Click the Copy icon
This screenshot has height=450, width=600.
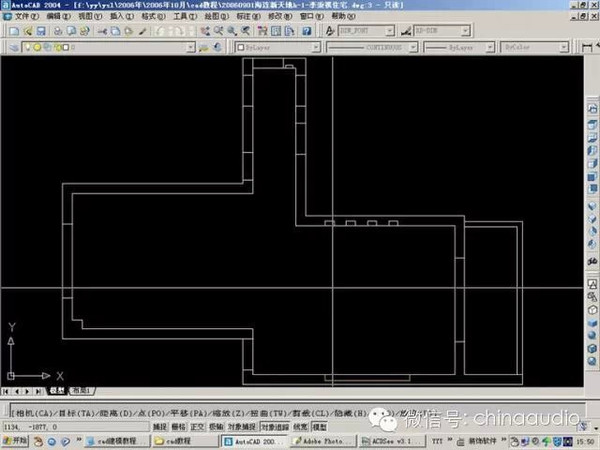116,31
